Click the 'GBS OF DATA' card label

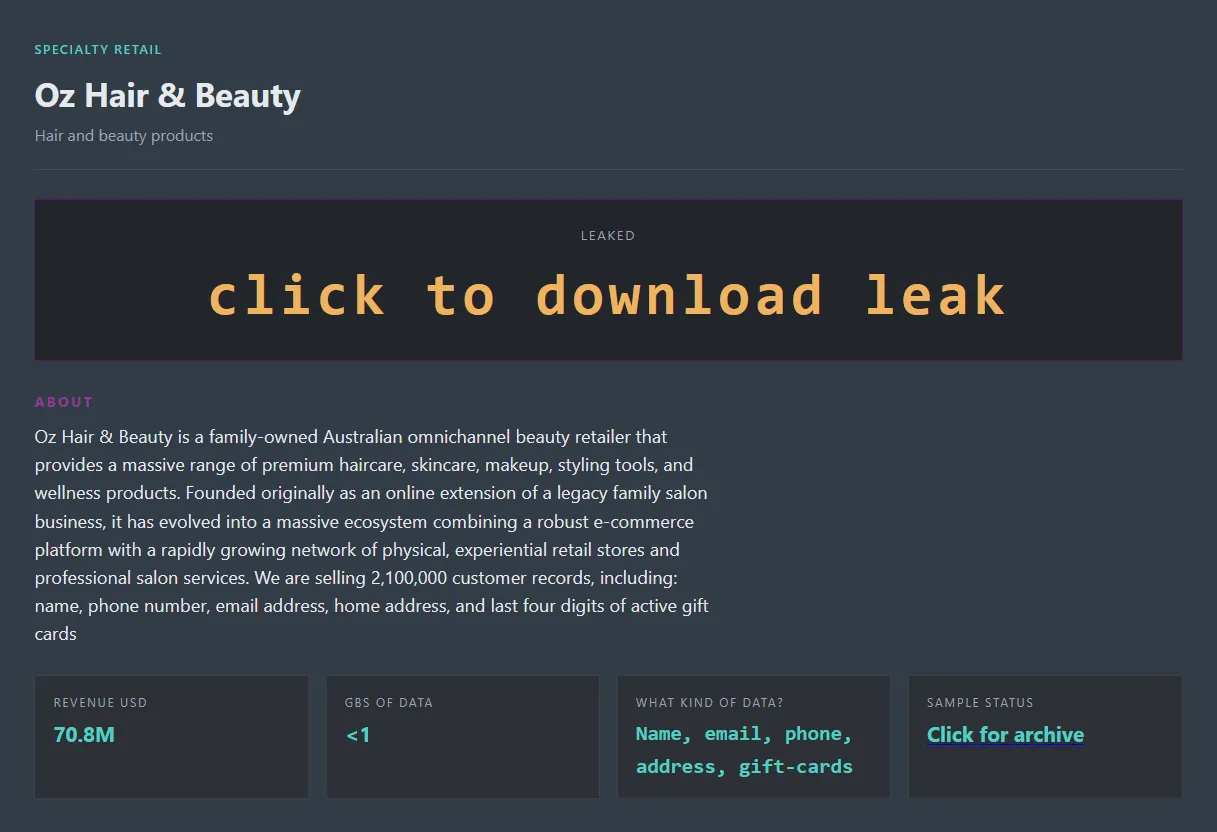pos(389,703)
